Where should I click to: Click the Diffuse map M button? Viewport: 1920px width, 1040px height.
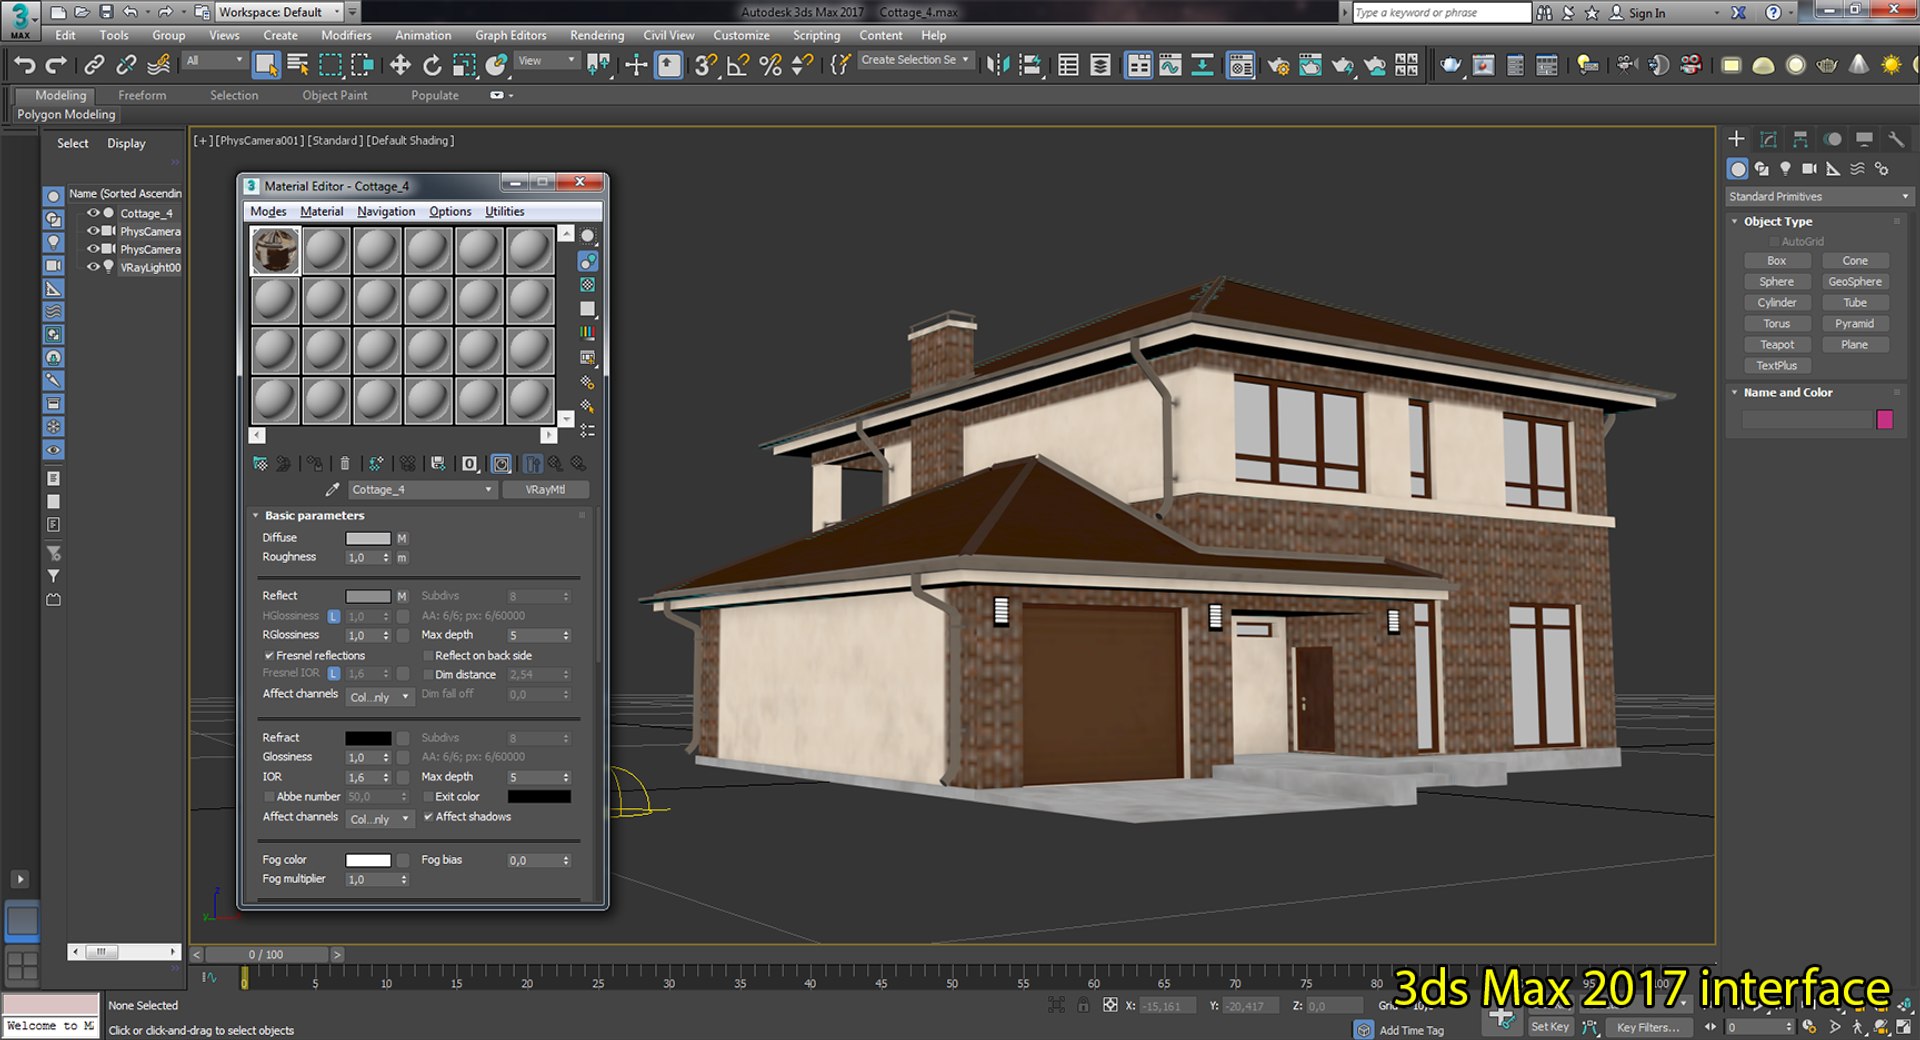pos(402,538)
